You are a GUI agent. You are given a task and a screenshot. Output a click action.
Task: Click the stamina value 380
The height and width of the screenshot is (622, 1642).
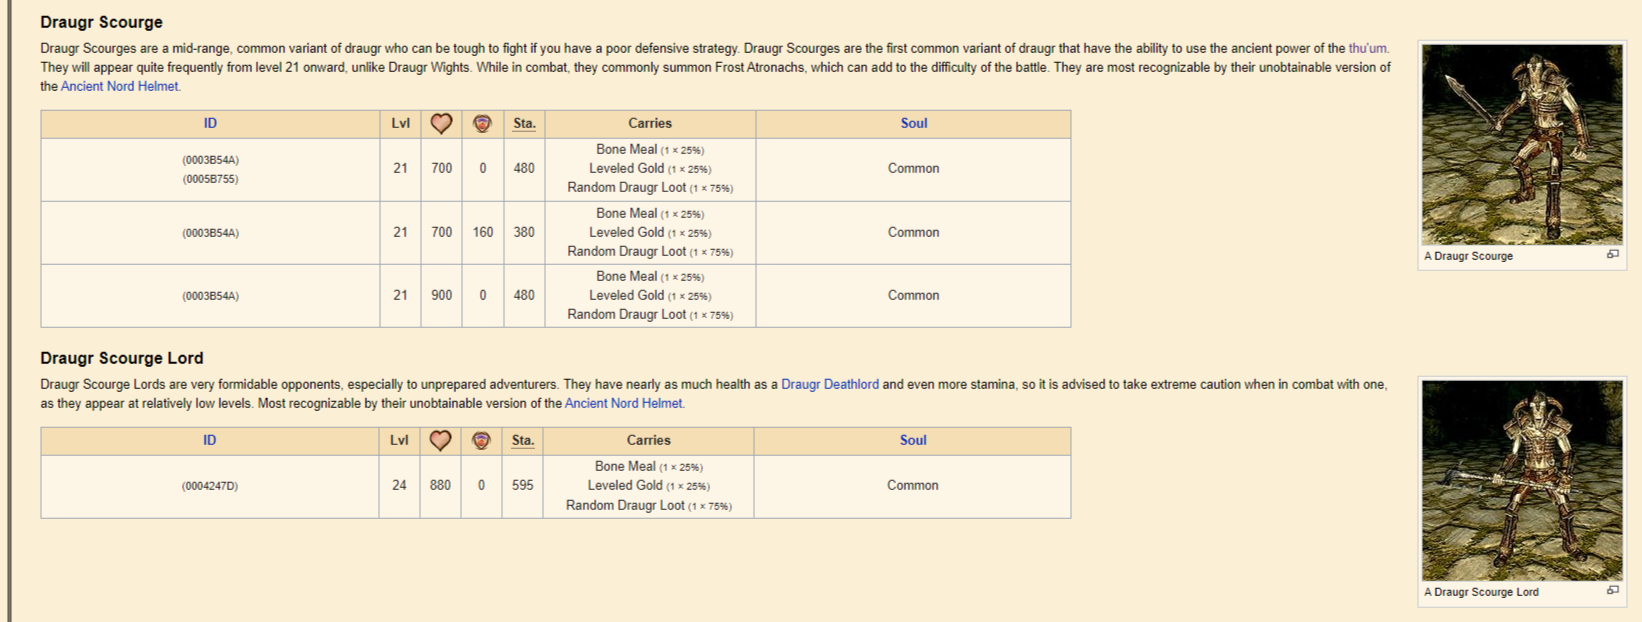click(524, 232)
